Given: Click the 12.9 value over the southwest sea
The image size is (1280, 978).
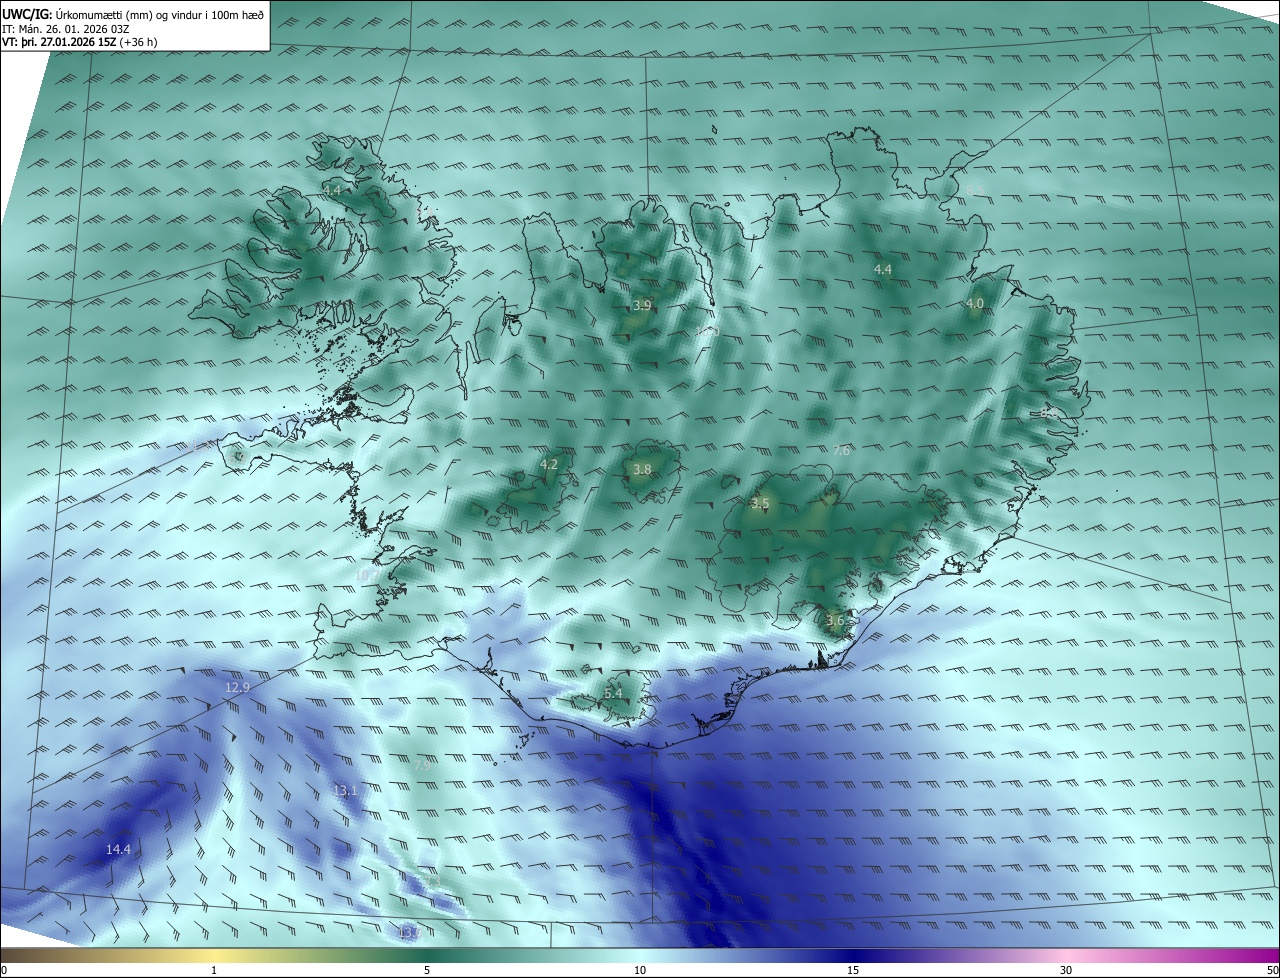Looking at the screenshot, I should (x=237, y=688).
